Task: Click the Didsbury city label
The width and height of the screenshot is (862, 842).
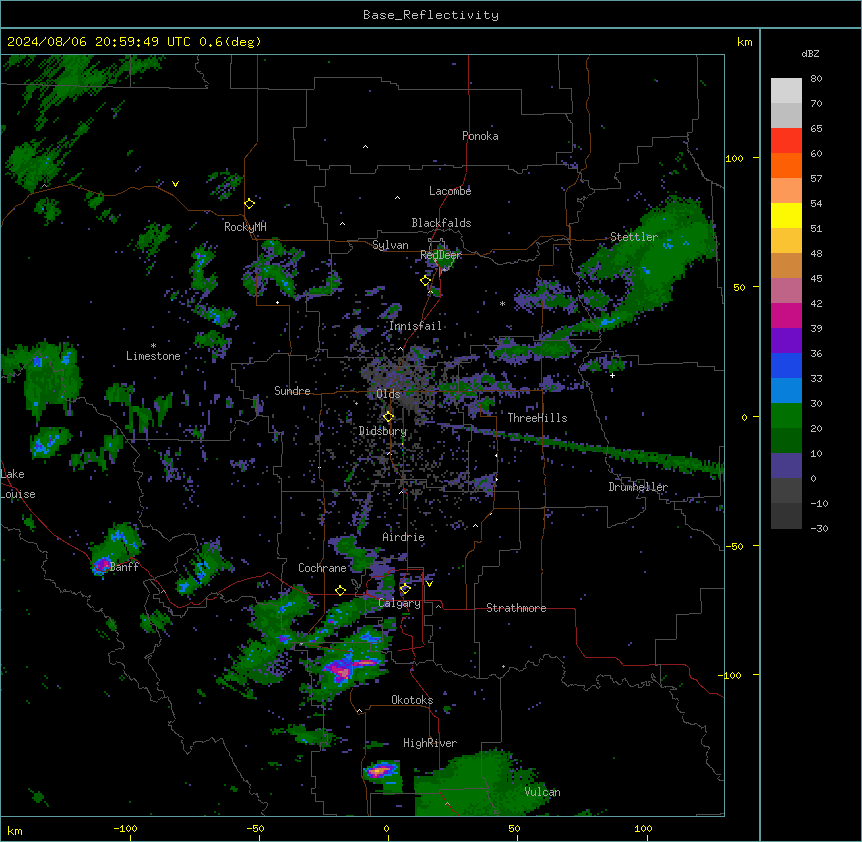Action: click(383, 431)
